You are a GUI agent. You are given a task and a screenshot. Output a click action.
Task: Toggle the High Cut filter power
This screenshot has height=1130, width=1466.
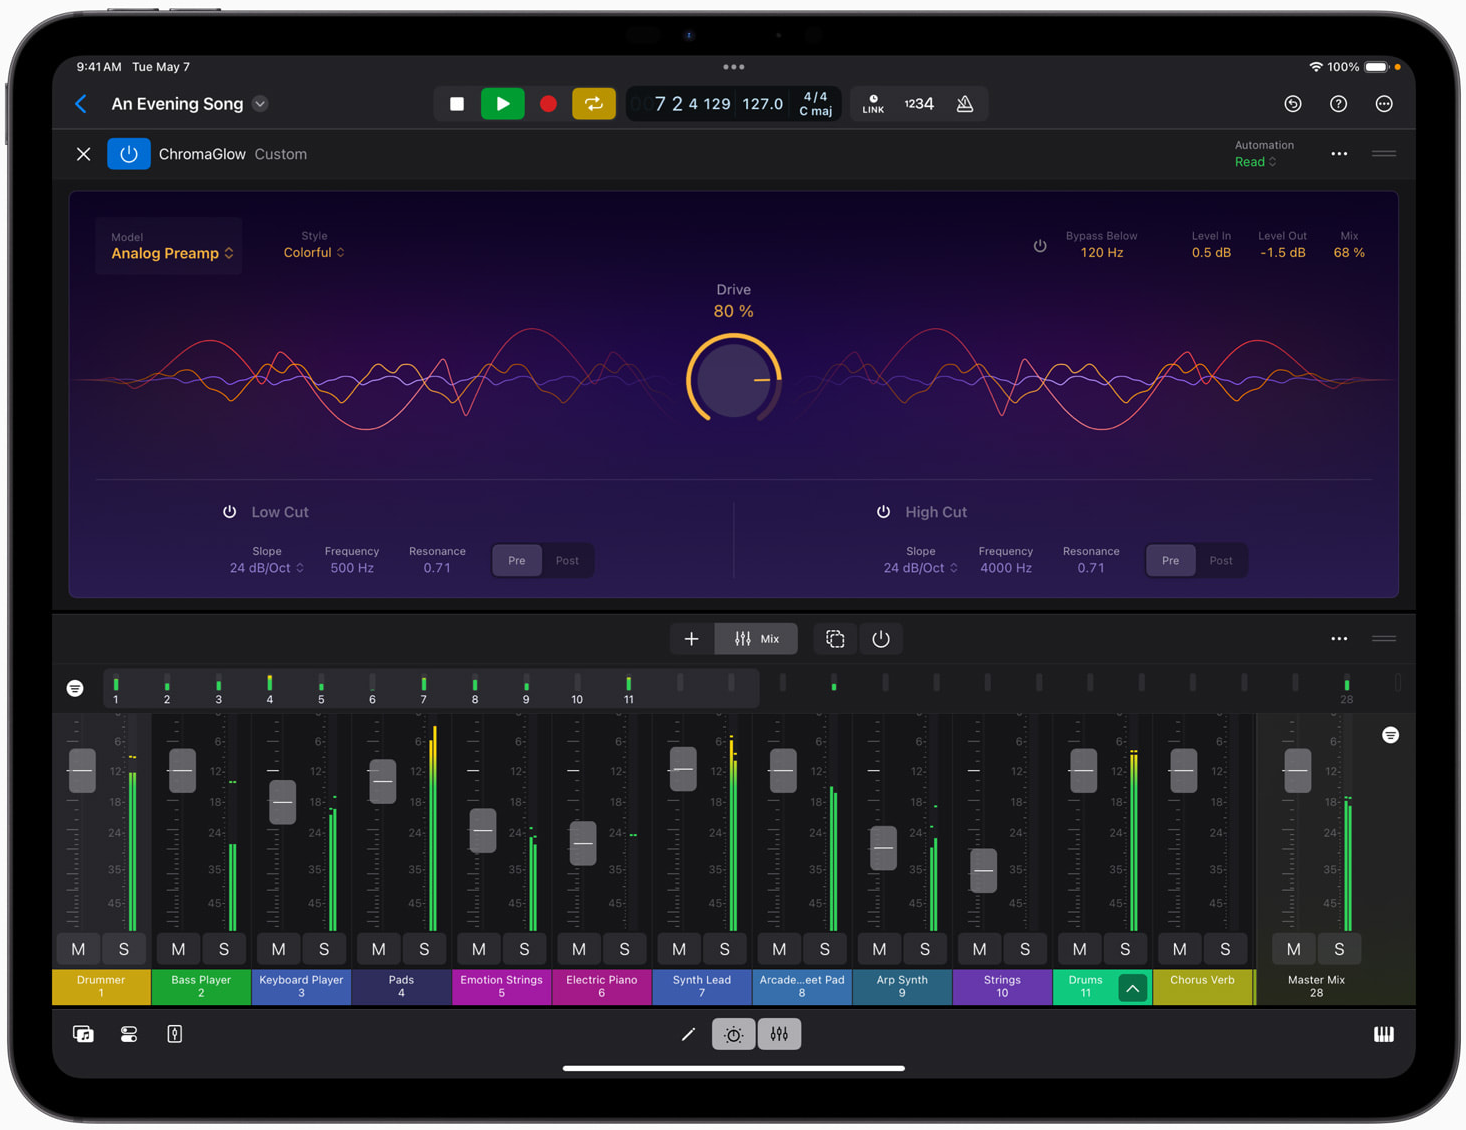[883, 512]
